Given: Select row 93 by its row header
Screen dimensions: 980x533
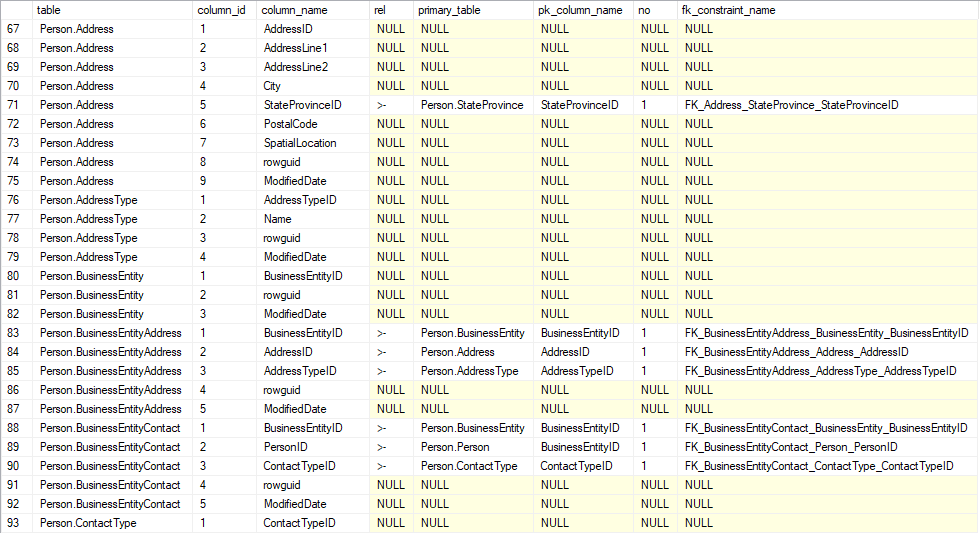Looking at the screenshot, I should pyautogui.click(x=16, y=523).
